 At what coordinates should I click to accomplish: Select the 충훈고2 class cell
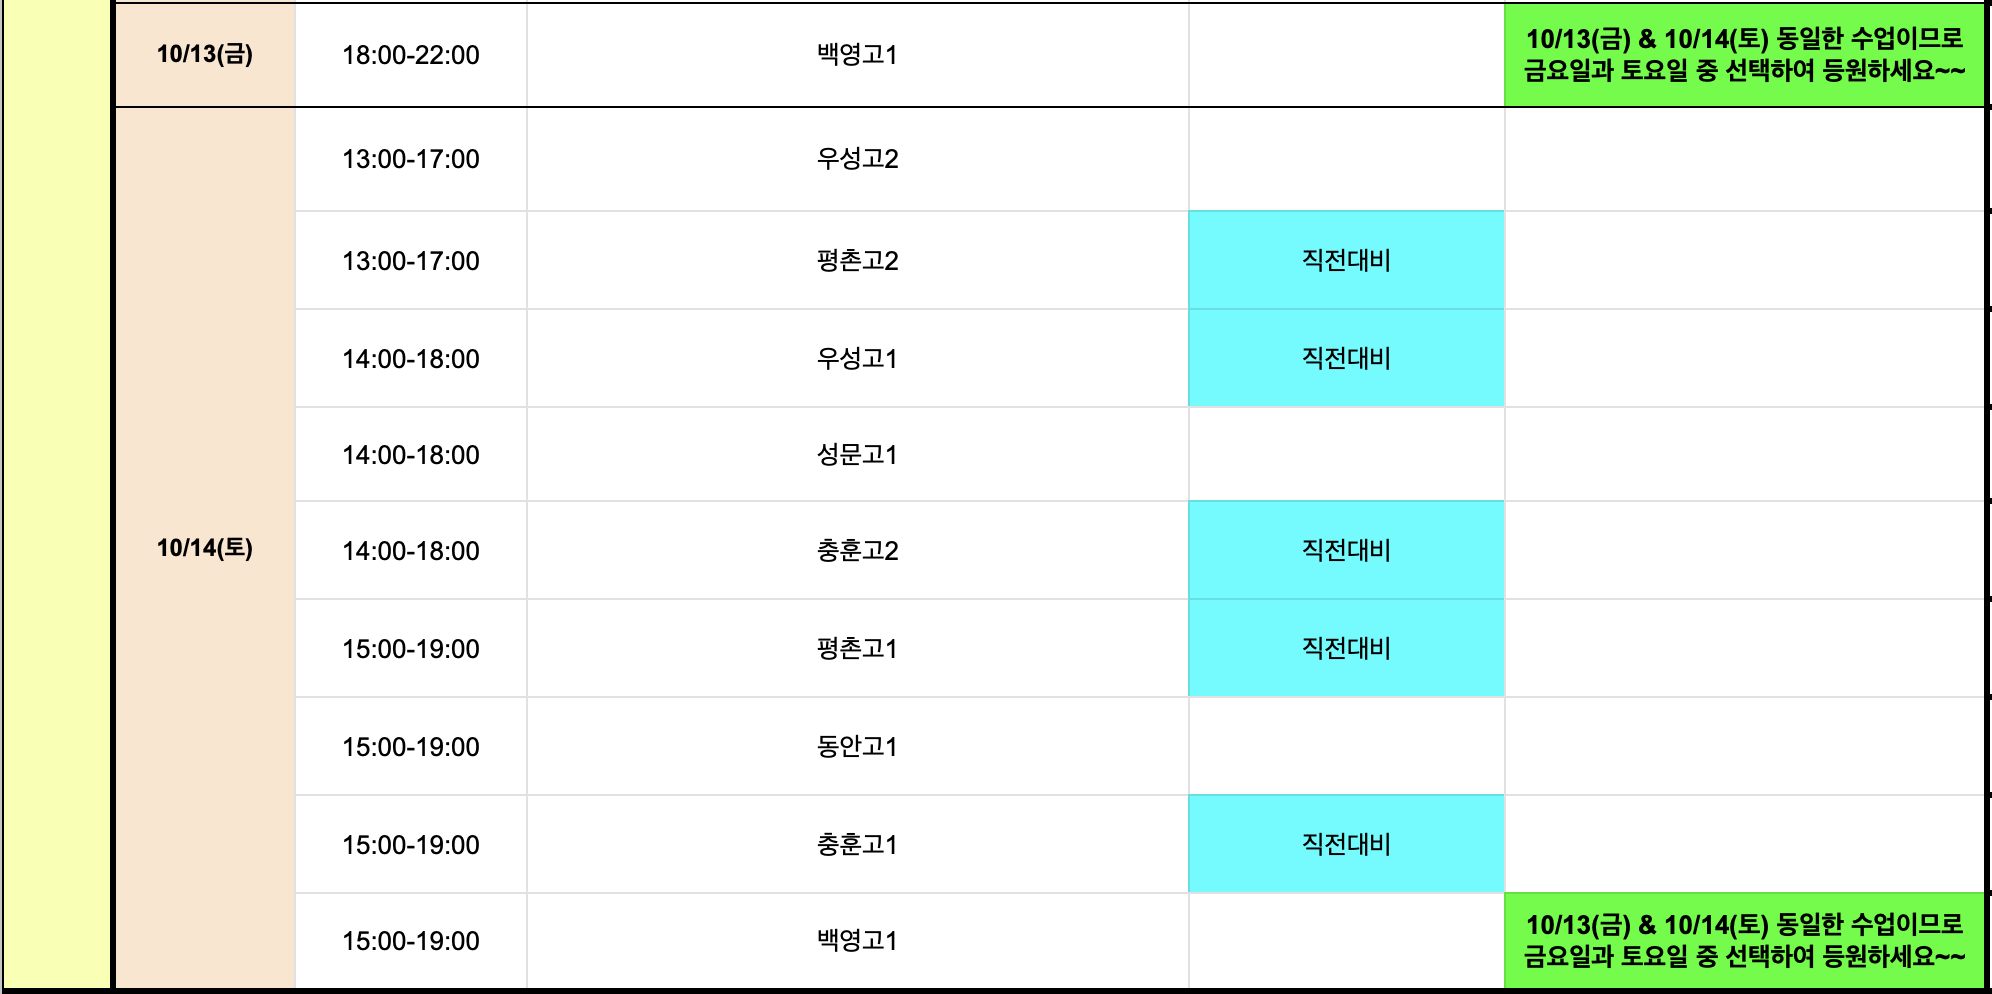857,551
